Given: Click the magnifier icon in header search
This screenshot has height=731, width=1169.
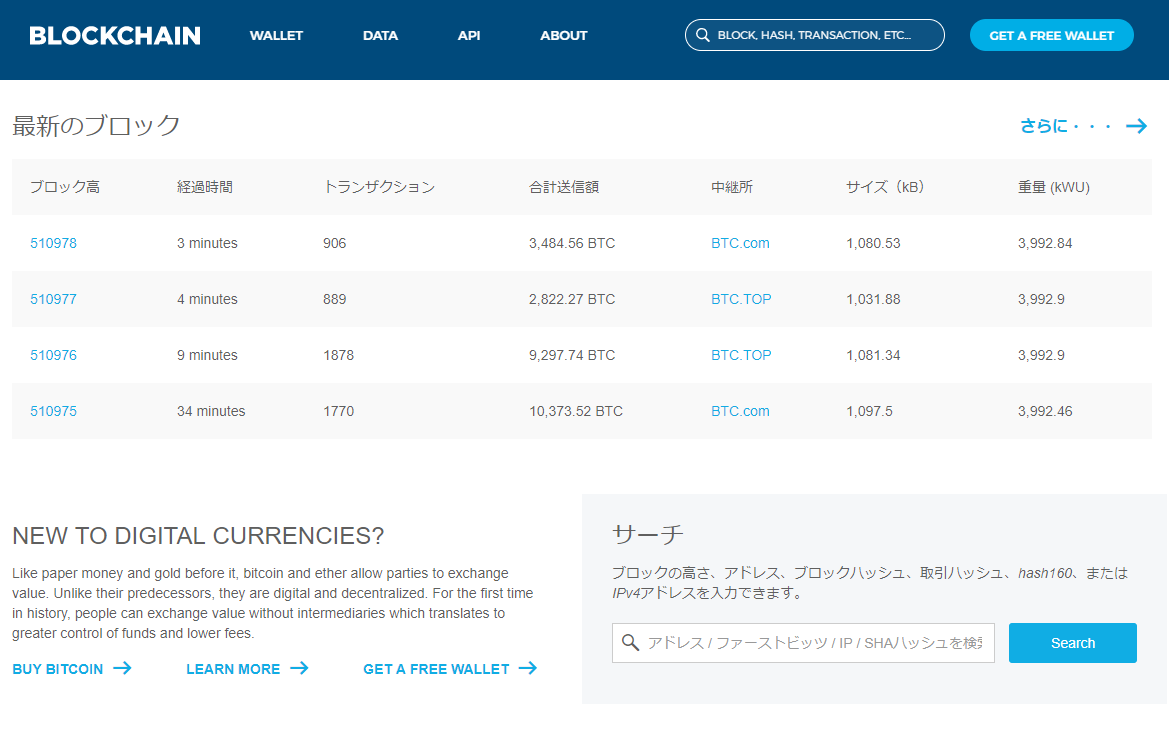Looking at the screenshot, I should click(x=703, y=35).
